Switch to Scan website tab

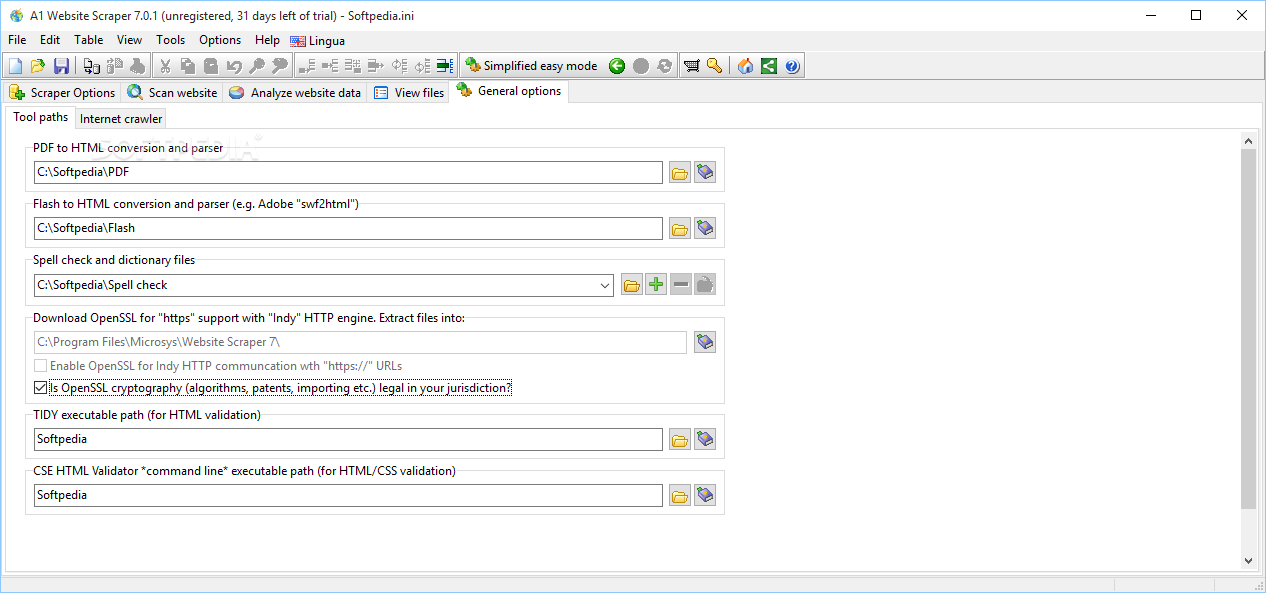[172, 93]
